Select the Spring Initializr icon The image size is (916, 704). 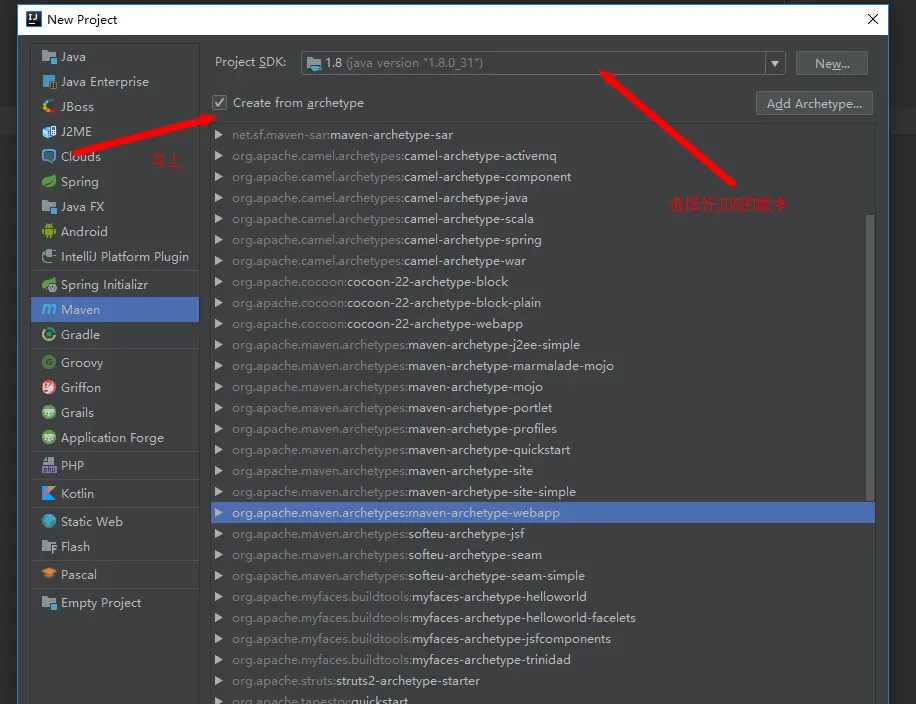49,285
